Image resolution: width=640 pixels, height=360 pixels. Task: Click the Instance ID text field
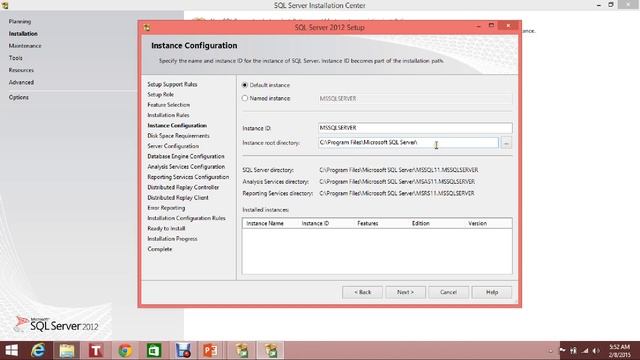(x=415, y=128)
